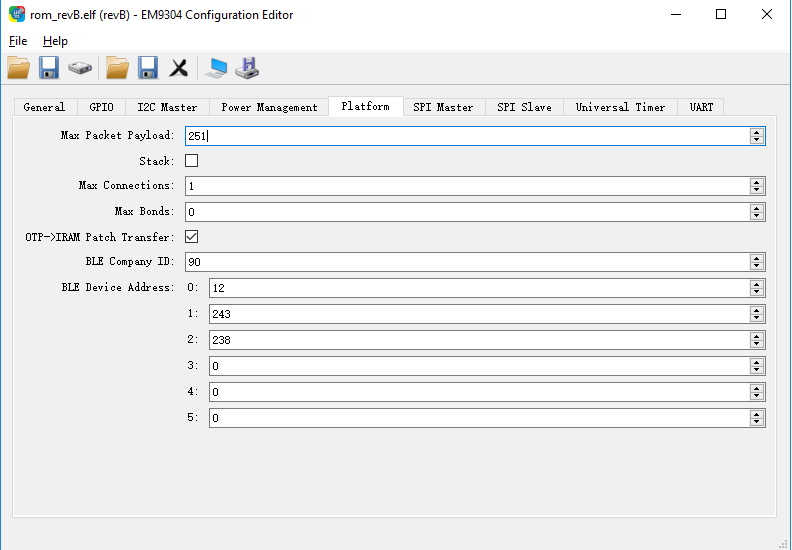Increase BLE Device Address byte 0 value
This screenshot has height=550, width=792.
click(757, 284)
